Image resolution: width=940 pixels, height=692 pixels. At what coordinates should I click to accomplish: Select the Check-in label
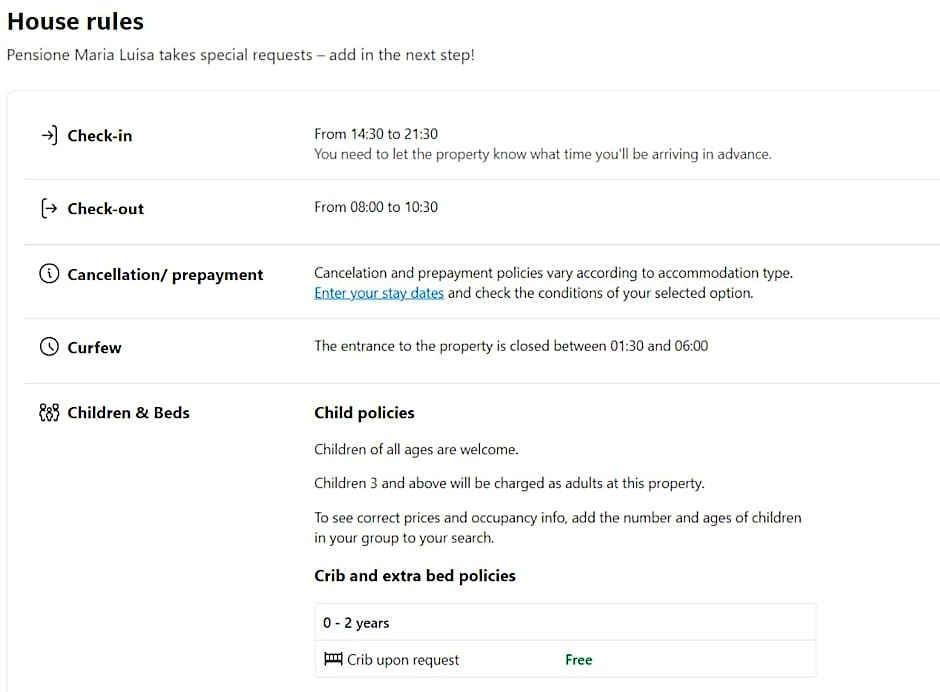[x=99, y=135]
